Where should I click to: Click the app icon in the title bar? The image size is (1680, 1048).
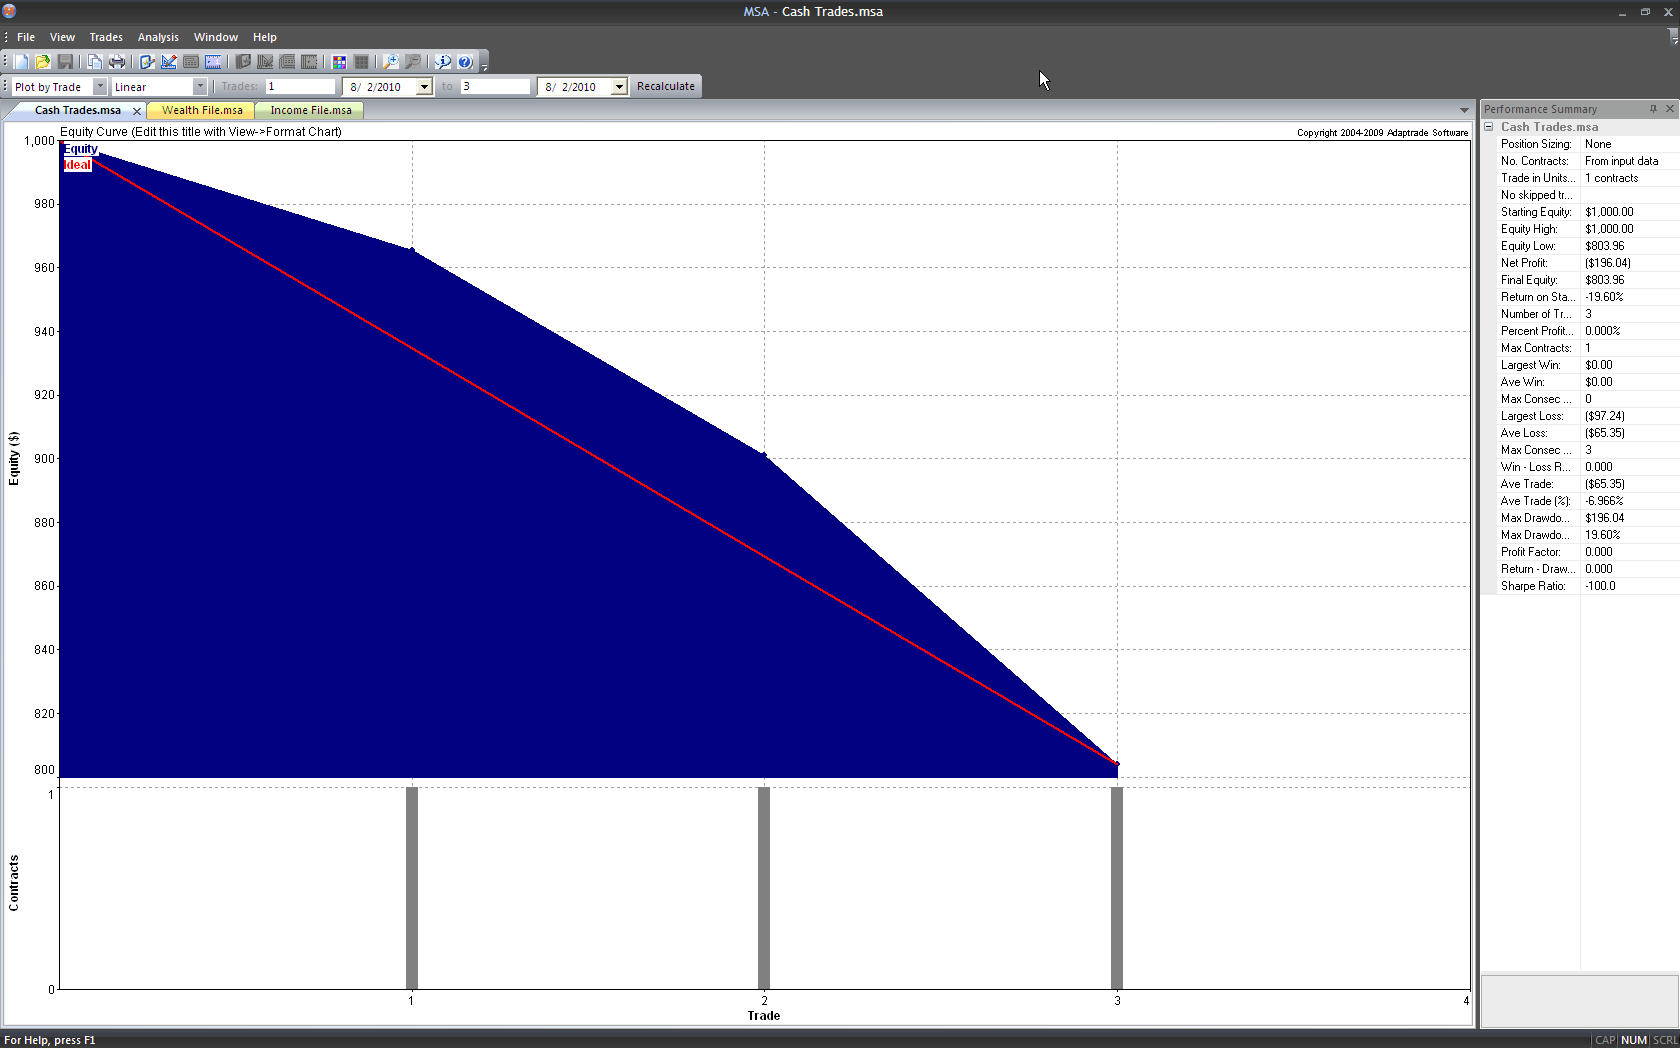tap(9, 11)
